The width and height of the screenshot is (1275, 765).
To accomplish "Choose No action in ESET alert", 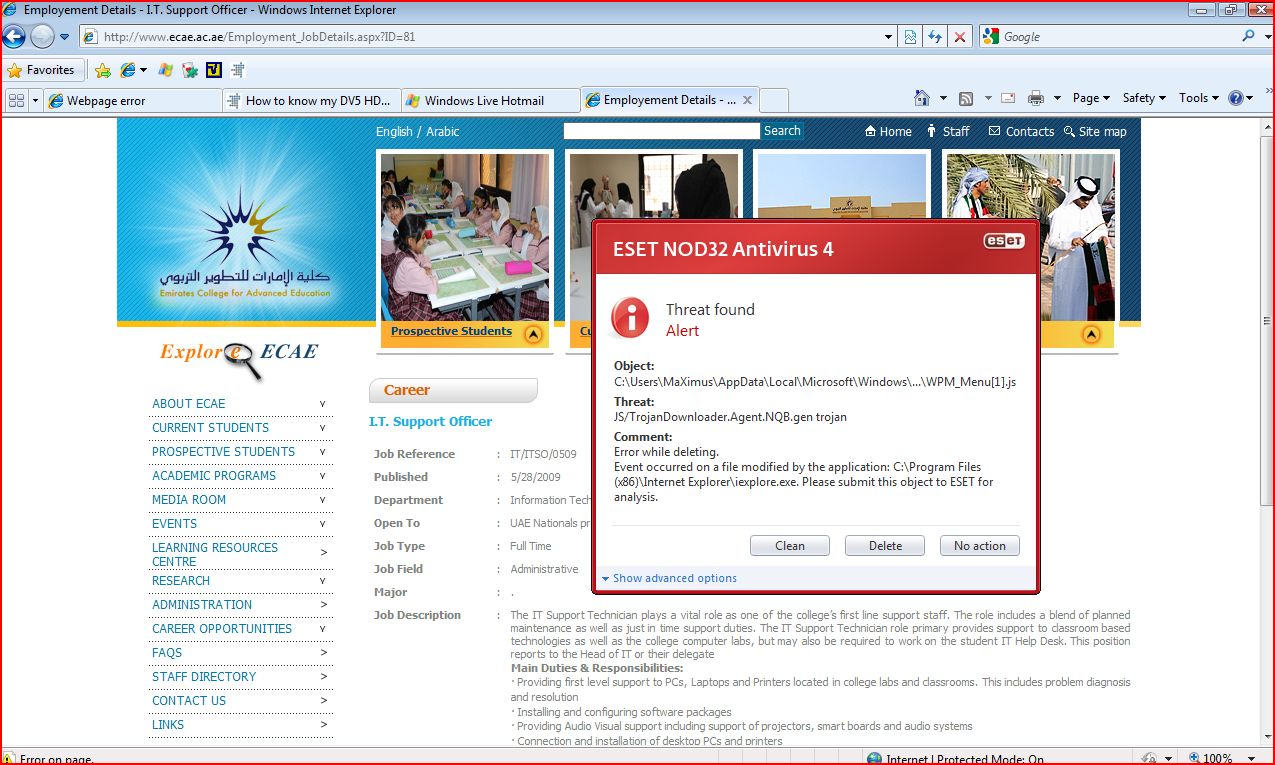I will click(980, 546).
